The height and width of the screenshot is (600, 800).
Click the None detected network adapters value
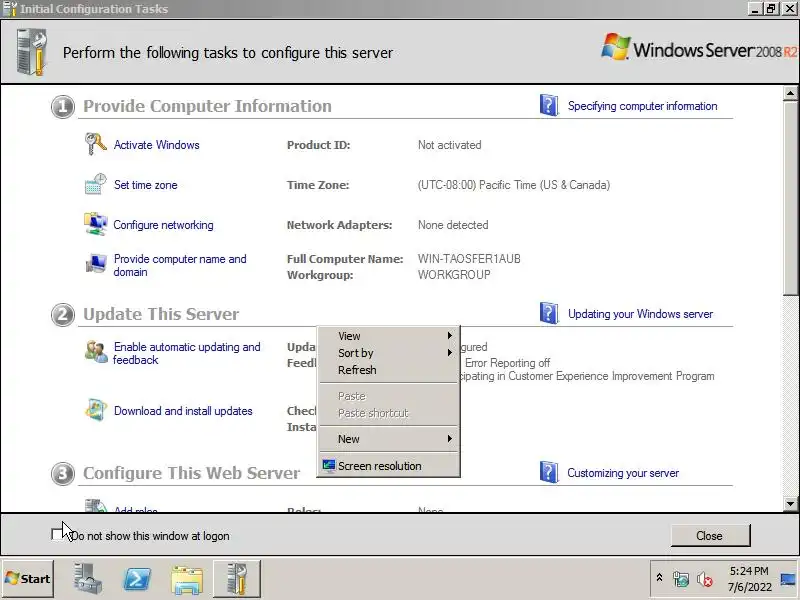[453, 225]
